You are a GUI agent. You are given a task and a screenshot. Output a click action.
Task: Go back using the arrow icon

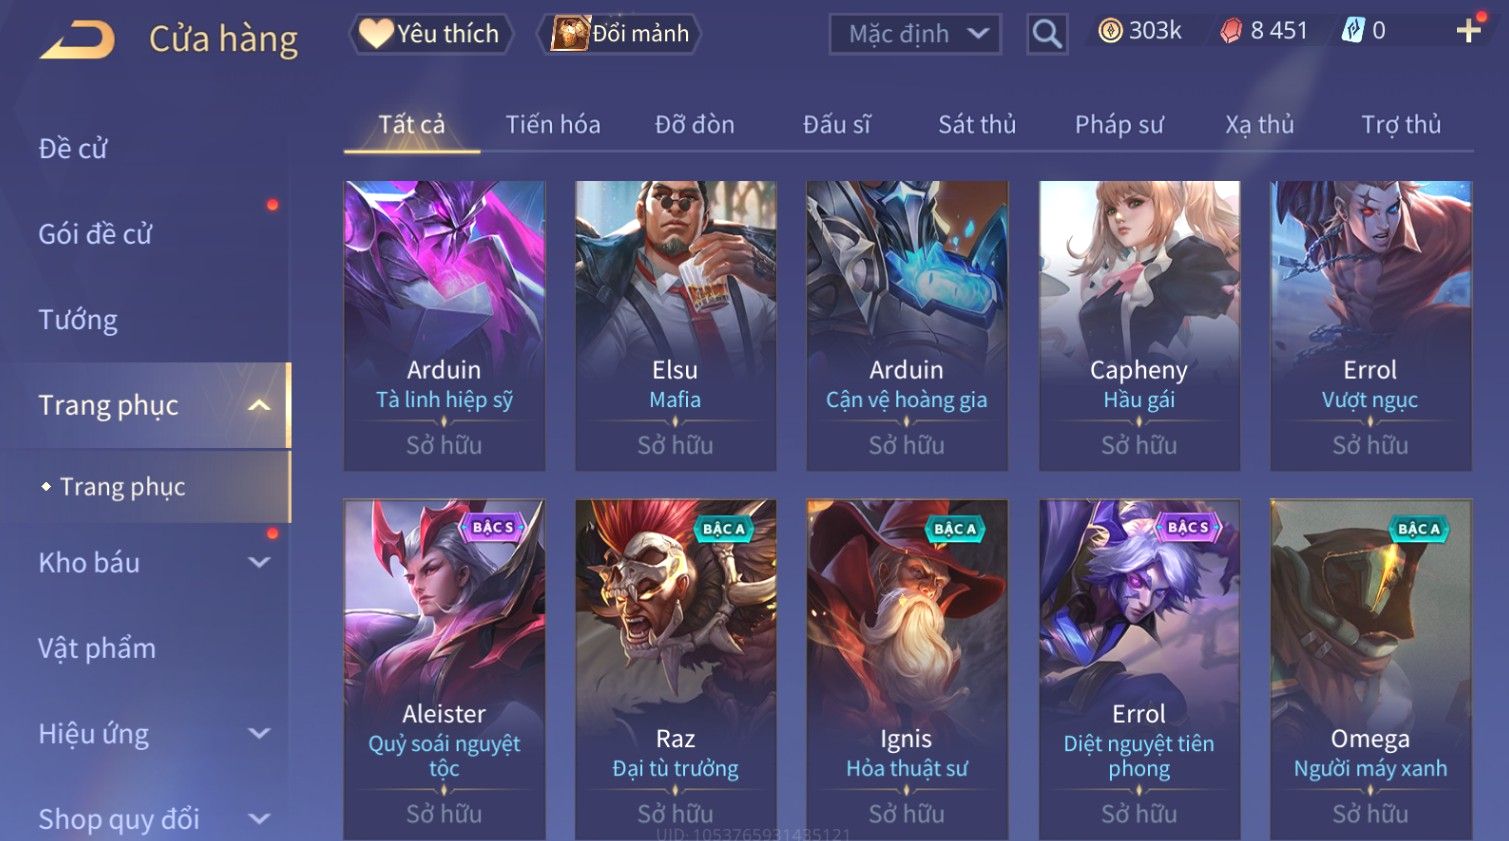tap(78, 40)
